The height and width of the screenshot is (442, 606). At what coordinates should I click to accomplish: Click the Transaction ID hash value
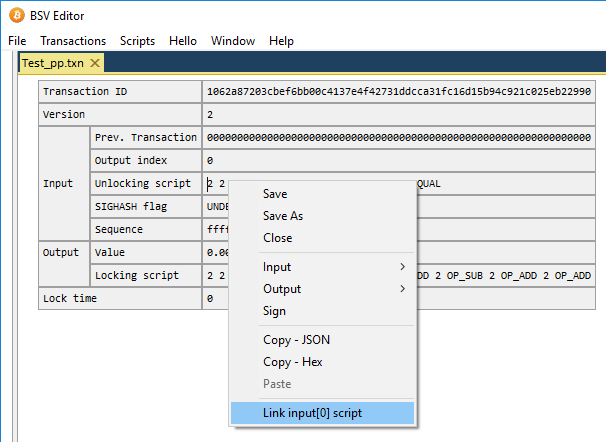398,92
